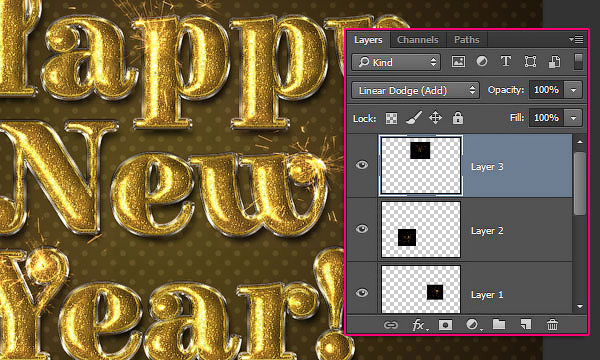This screenshot has height=360, width=600.
Task: Click the Opacity value field
Action: coord(546,90)
